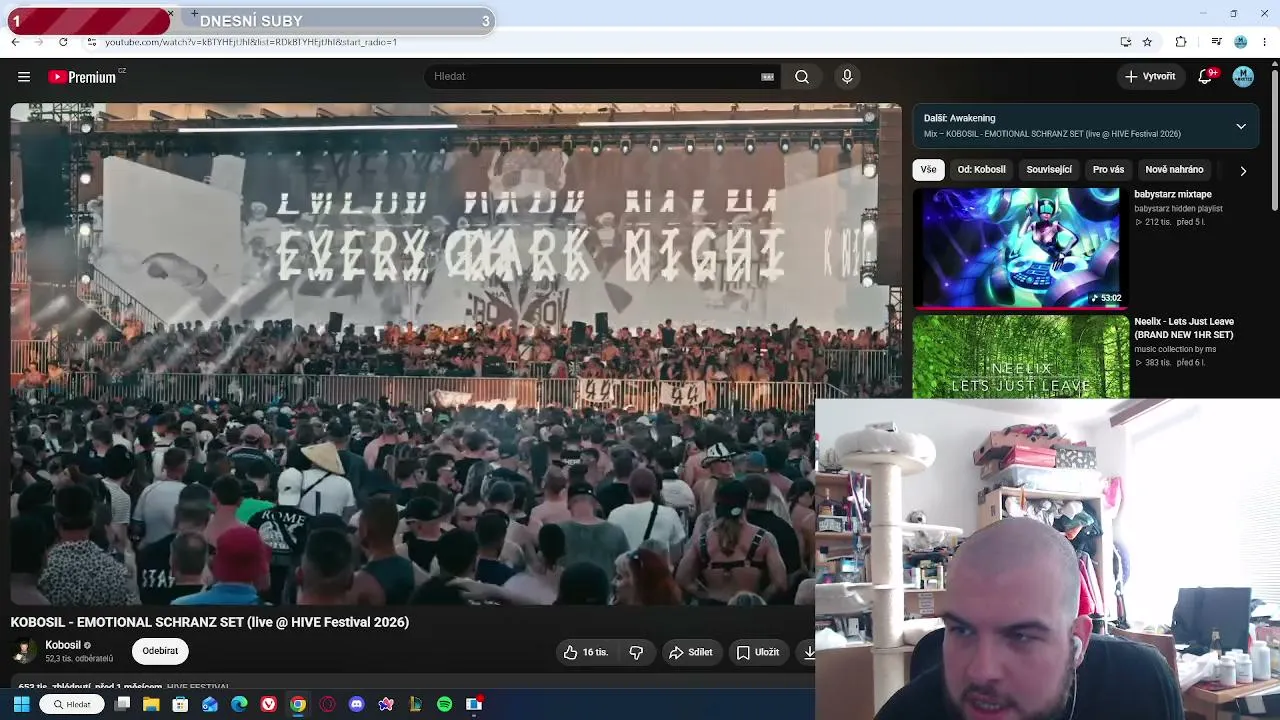Open Vivaldi browser from the taskbar

269,704
